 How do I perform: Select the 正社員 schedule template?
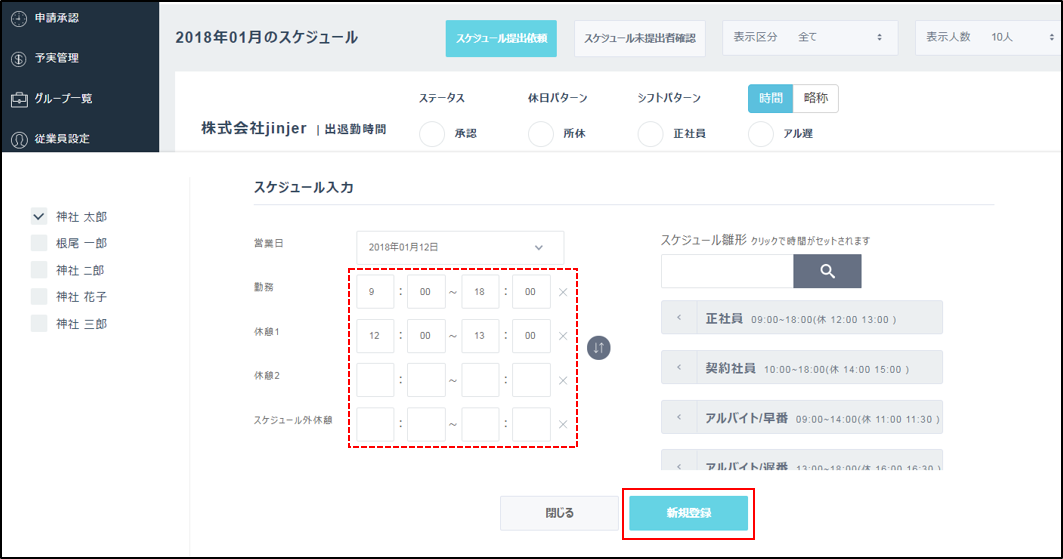click(x=800, y=318)
